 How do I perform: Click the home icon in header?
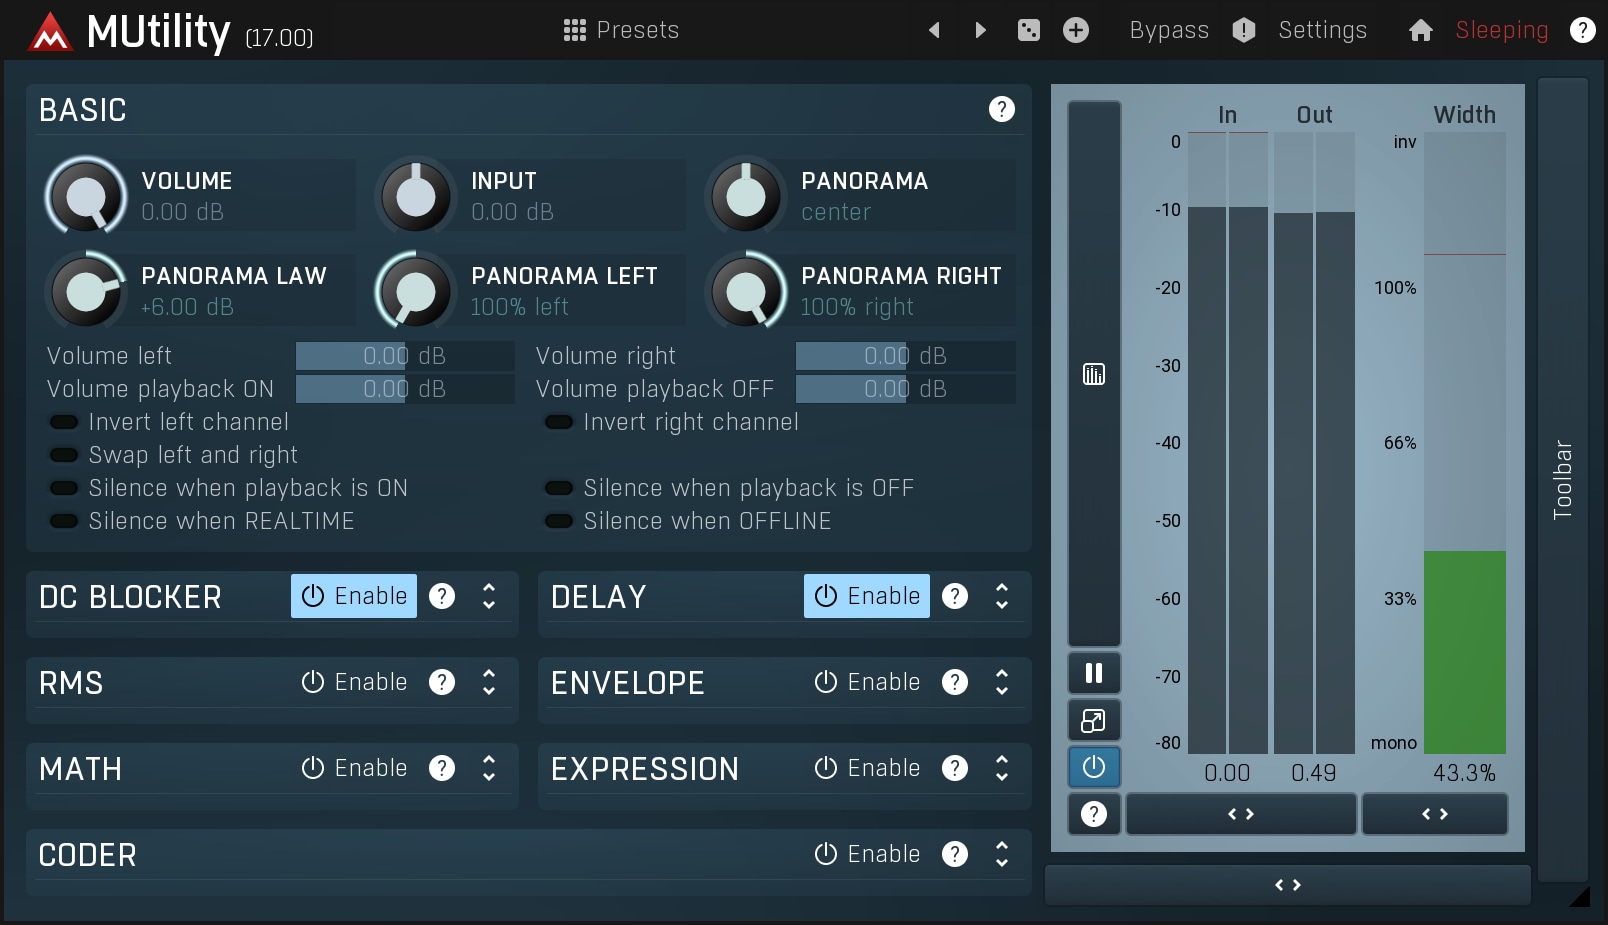point(1420,31)
